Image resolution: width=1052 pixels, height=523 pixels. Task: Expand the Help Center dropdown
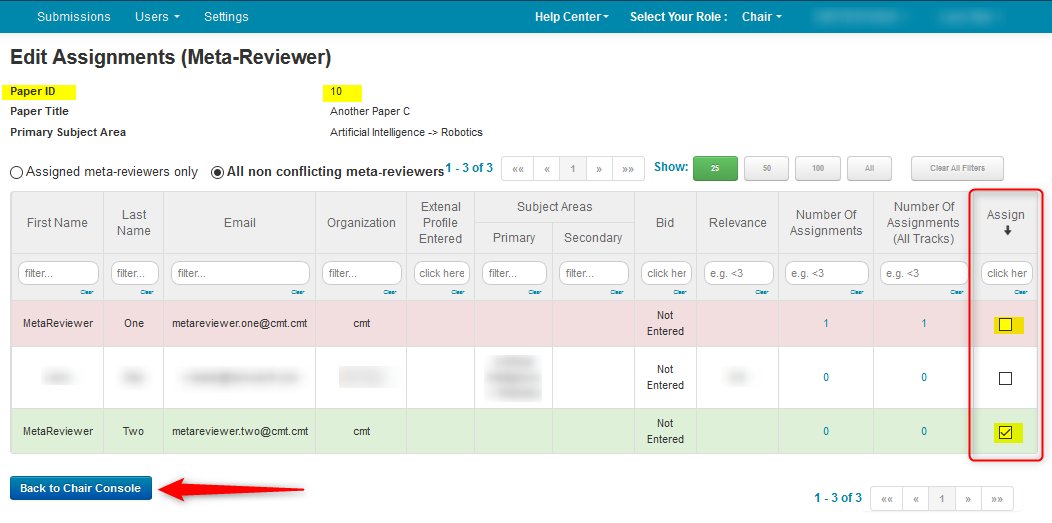[x=572, y=17]
